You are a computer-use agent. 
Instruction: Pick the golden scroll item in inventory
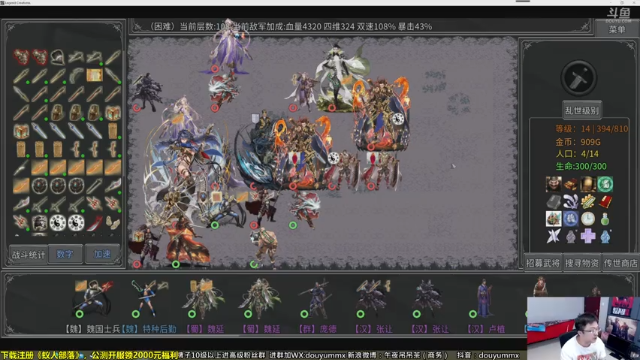point(94,75)
